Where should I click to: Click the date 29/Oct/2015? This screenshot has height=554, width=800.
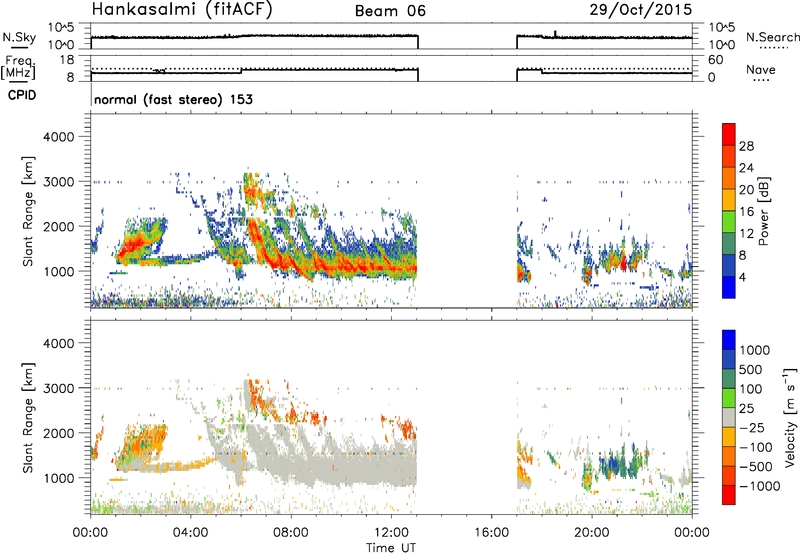641,10
